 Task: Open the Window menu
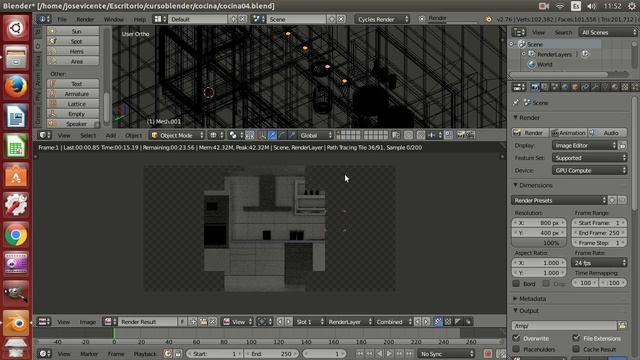point(113,19)
